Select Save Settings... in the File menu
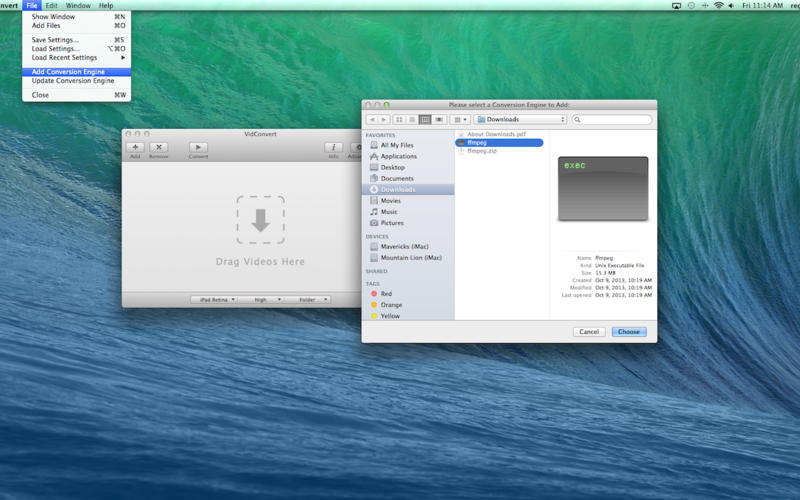 [55, 40]
